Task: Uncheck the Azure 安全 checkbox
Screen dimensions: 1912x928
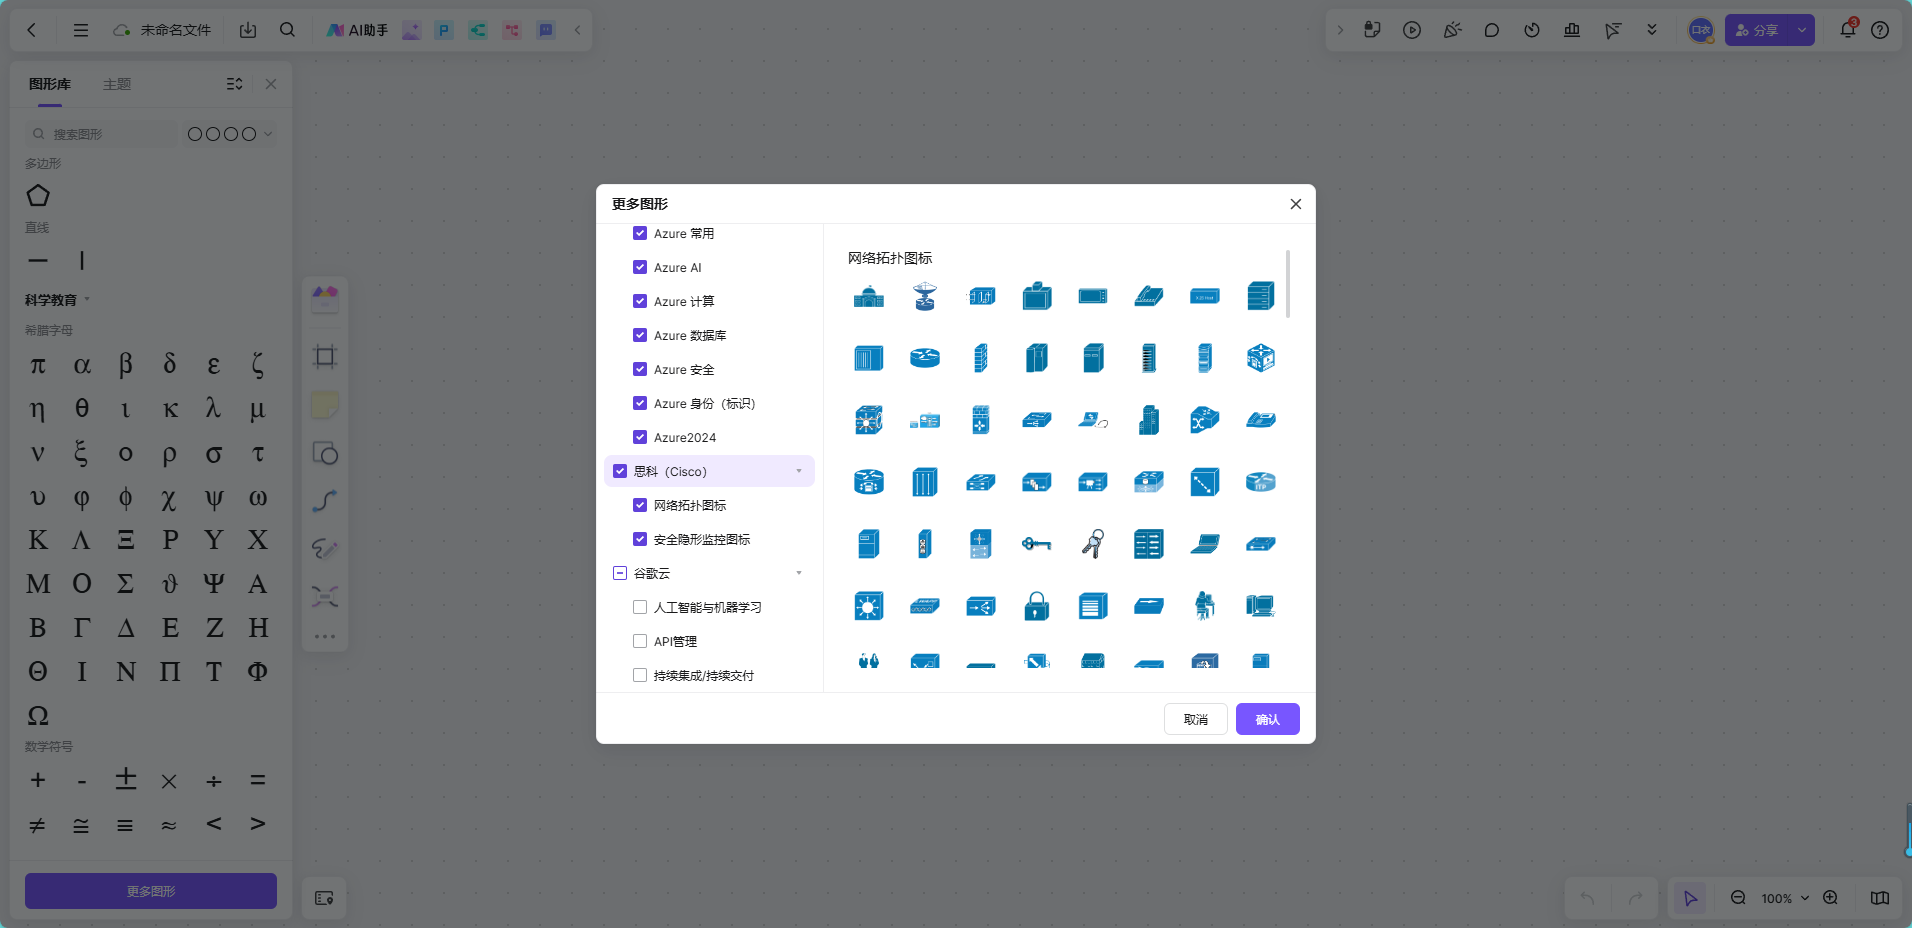Action: pyautogui.click(x=640, y=369)
